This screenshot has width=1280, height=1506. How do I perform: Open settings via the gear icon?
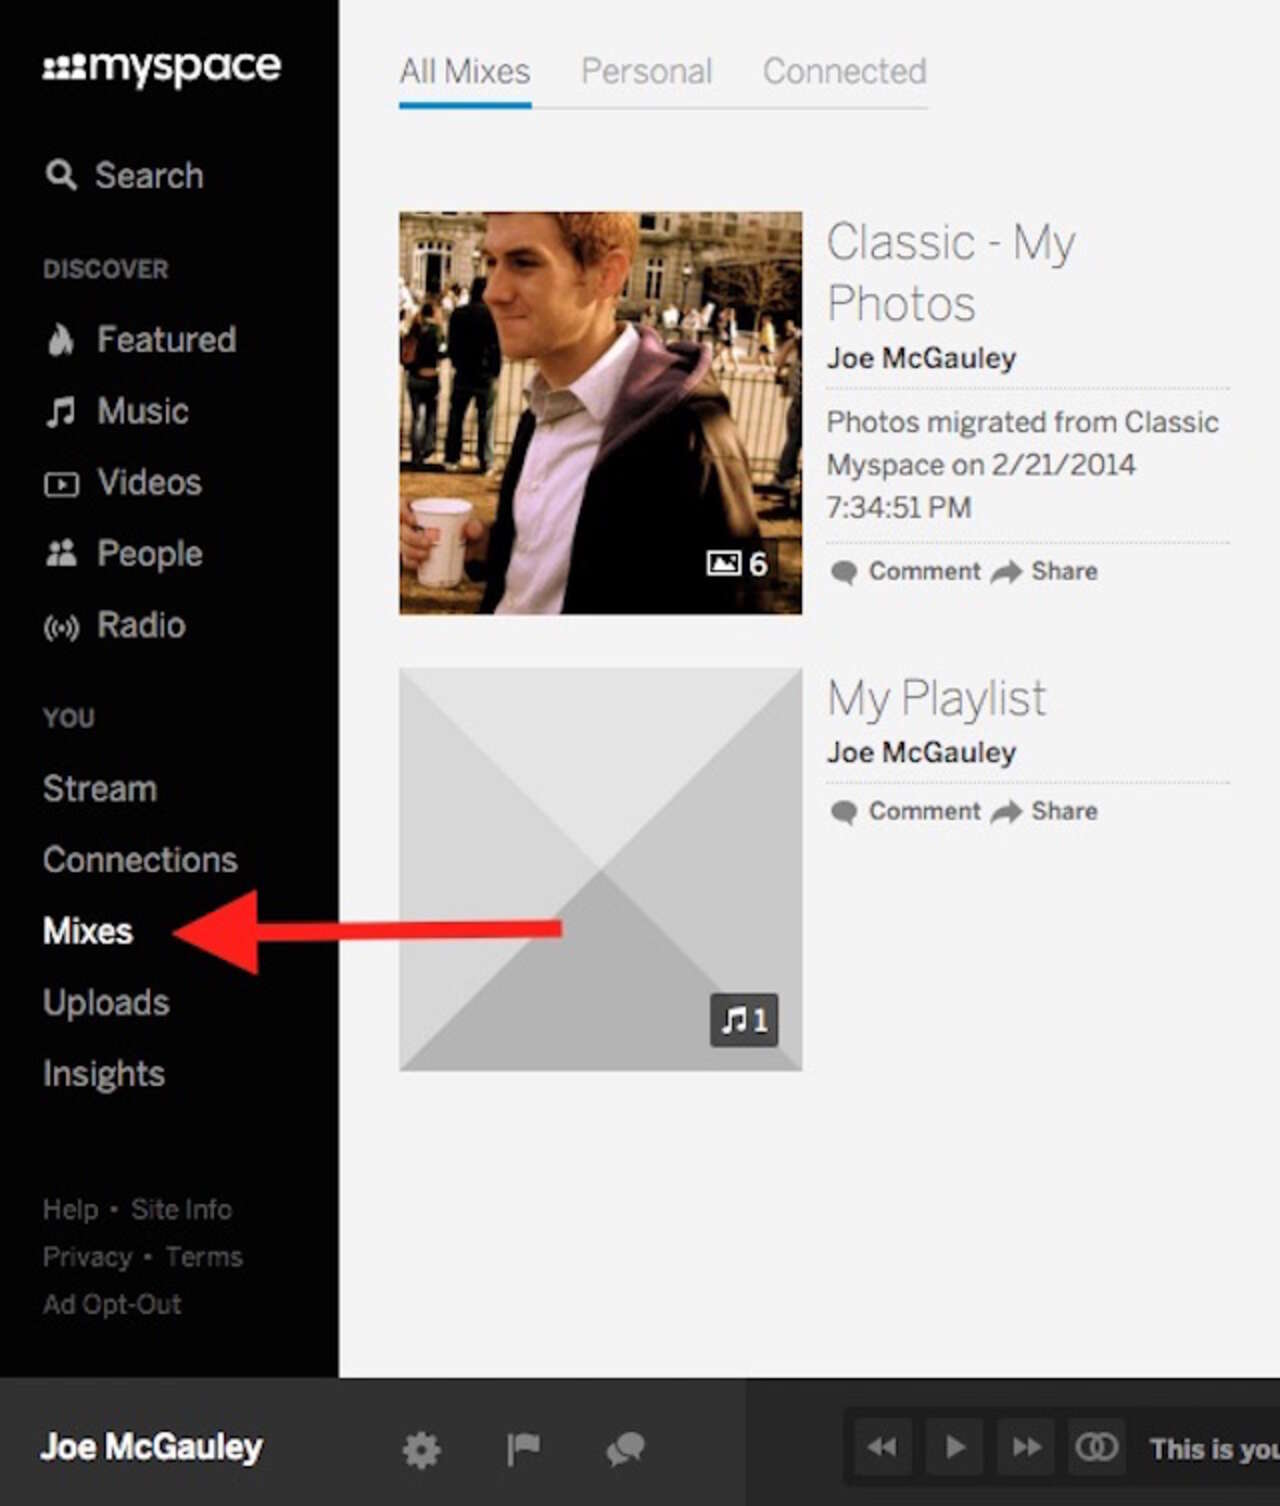422,1447
